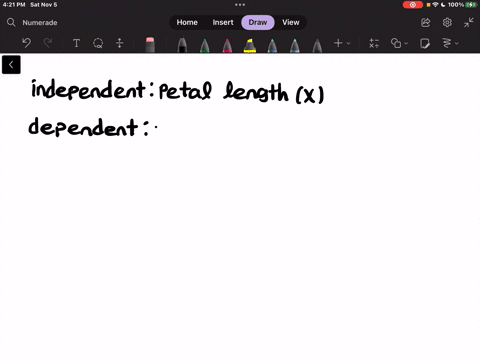Insert a sticky note
The height and width of the screenshot is (360, 480).
[x=425, y=43]
